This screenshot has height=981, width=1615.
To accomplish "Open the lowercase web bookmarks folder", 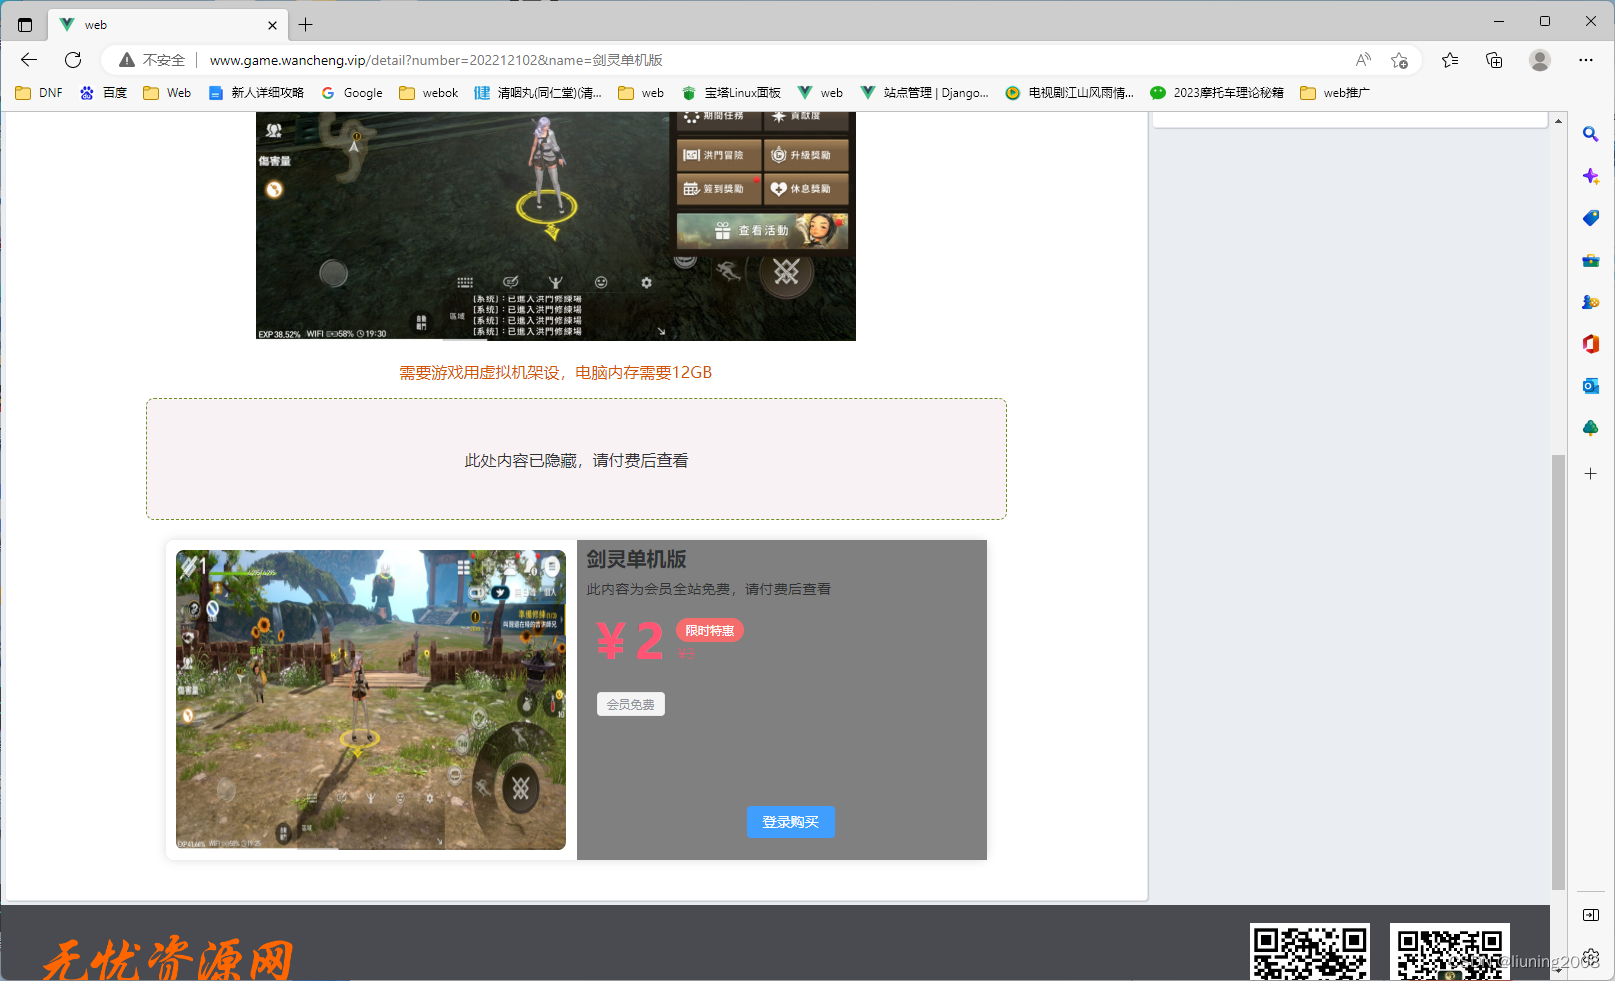I will point(642,93).
